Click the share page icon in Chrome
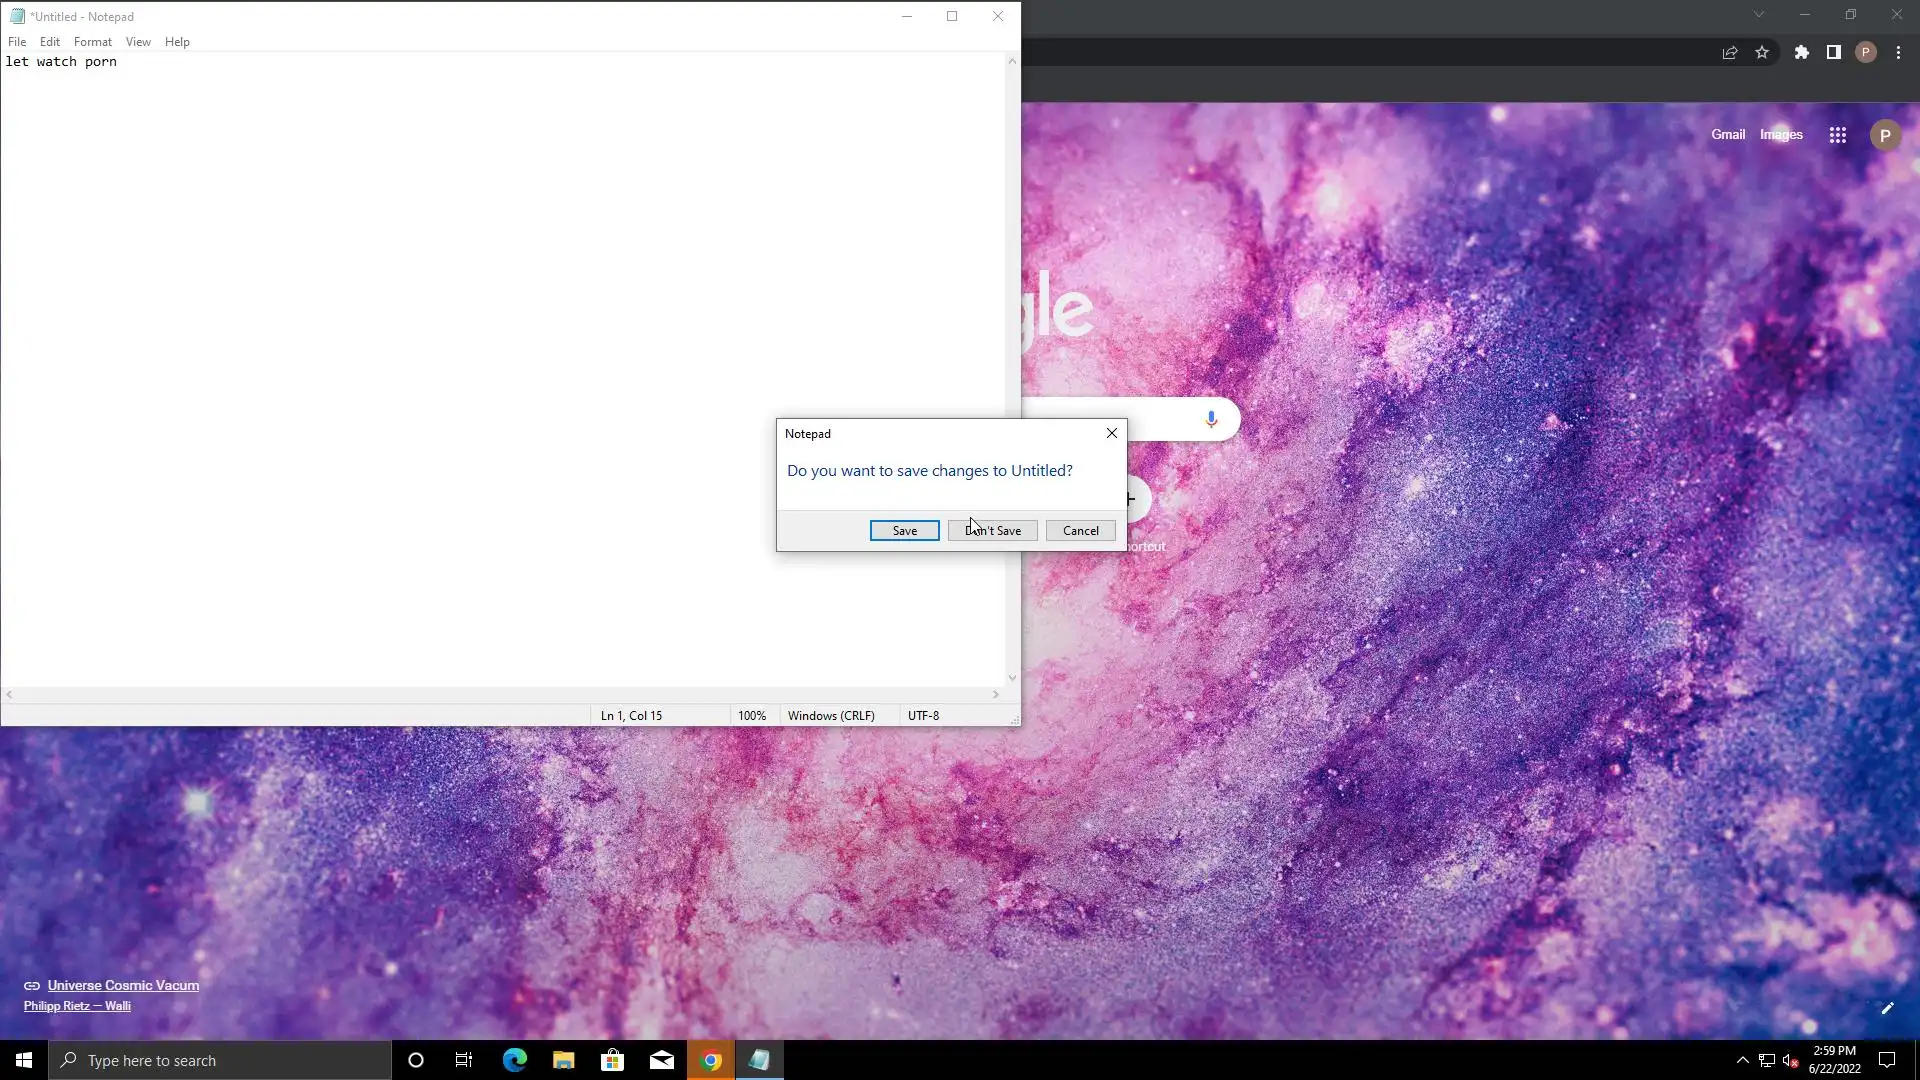The height and width of the screenshot is (1080, 1920). 1729,53
